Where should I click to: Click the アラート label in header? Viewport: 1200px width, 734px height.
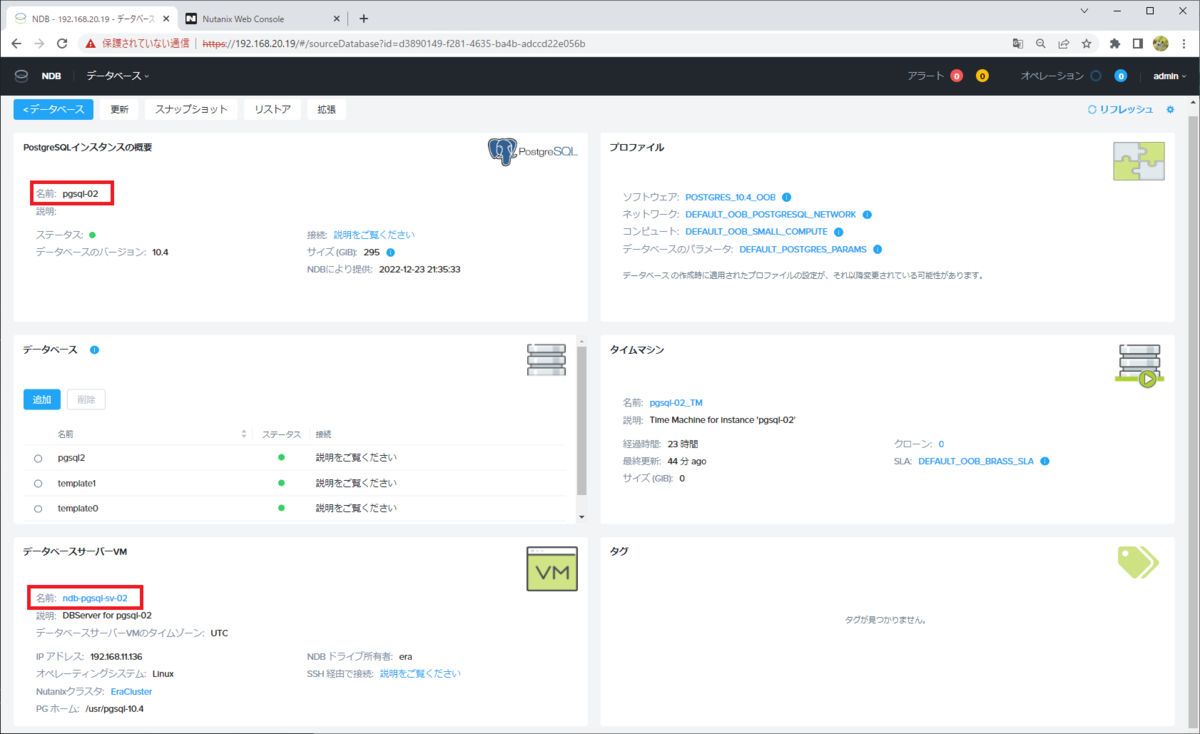coord(925,76)
